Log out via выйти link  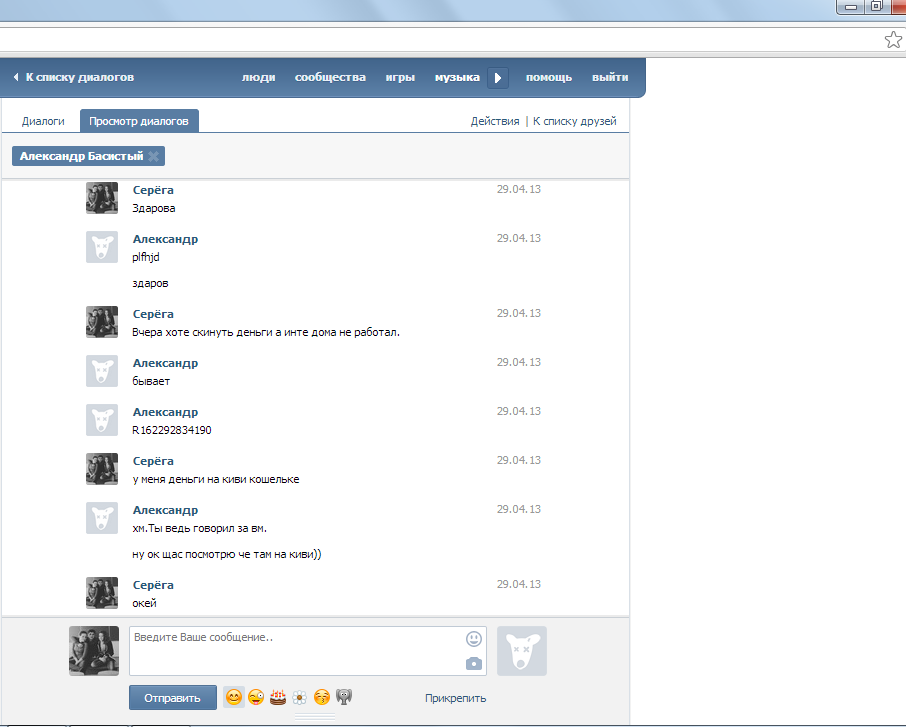[x=610, y=77]
